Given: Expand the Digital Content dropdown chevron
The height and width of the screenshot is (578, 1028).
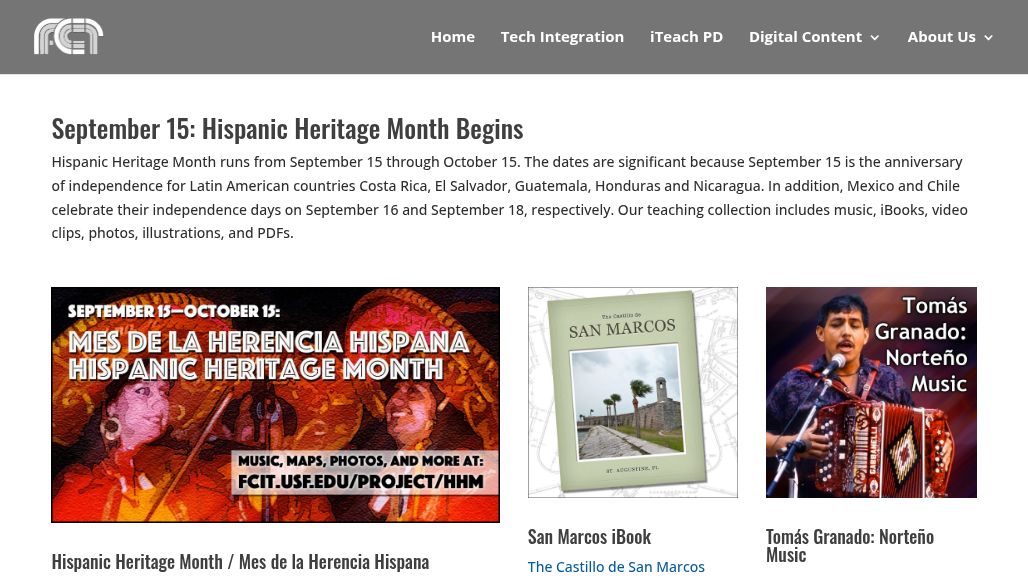Looking at the screenshot, I should 875,38.
